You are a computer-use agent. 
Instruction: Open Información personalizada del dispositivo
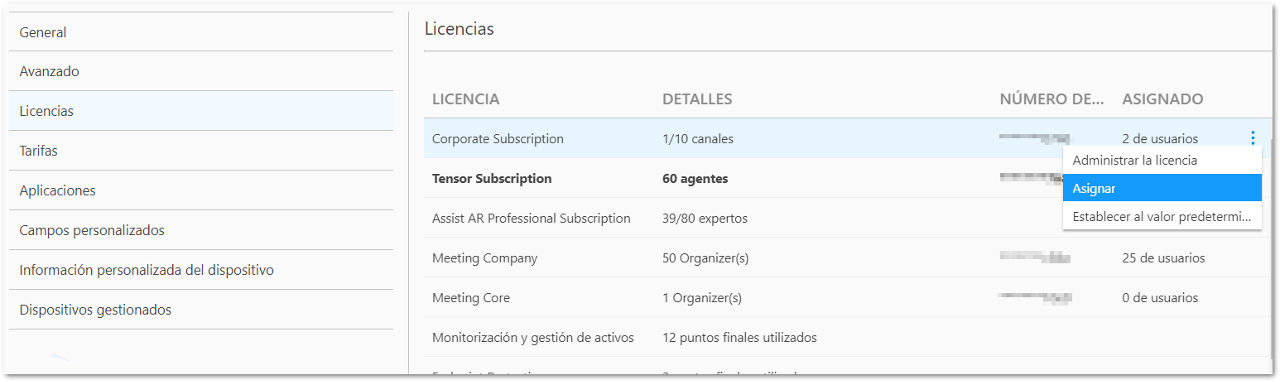[201, 270]
